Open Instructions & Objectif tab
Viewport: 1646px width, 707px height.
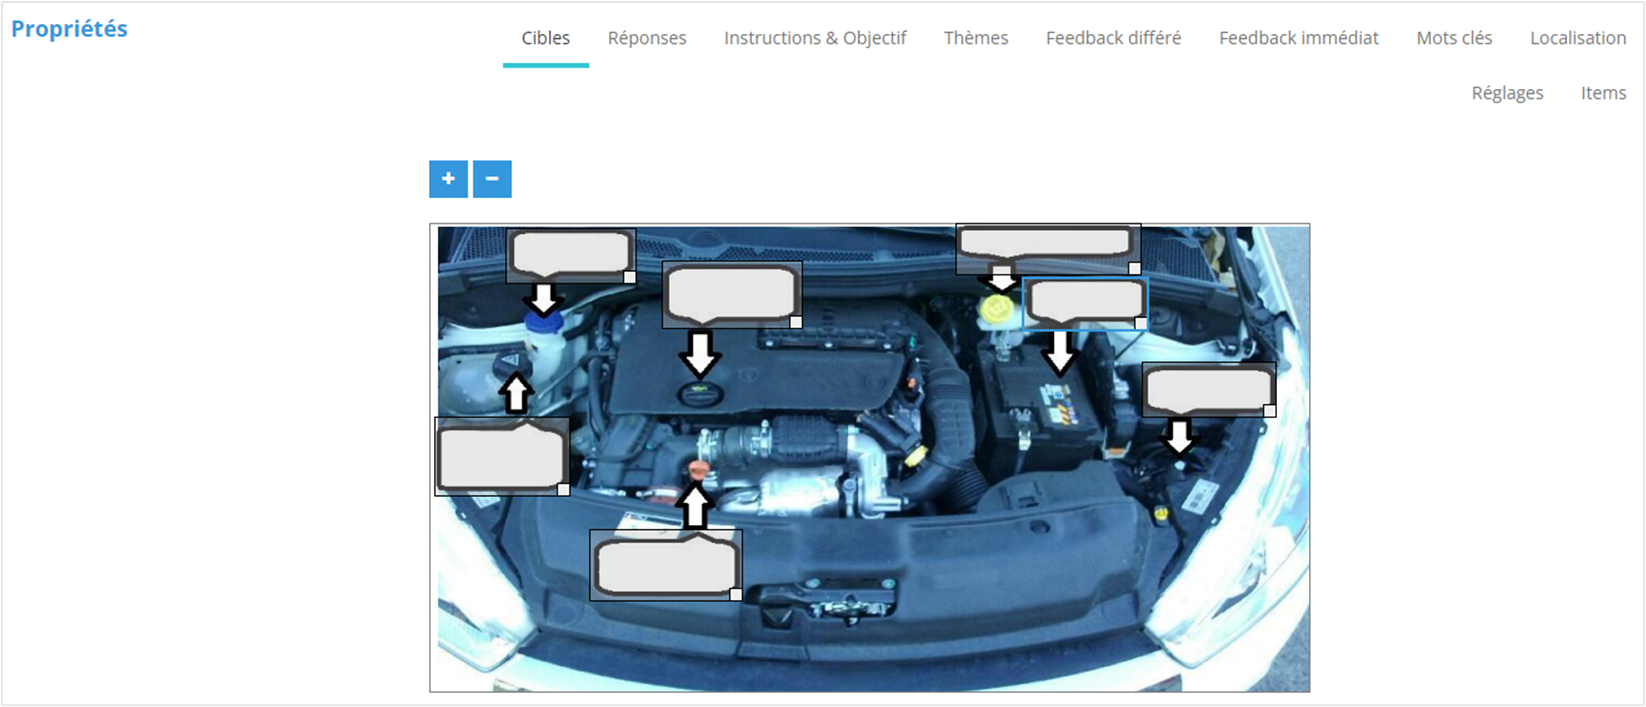click(815, 38)
